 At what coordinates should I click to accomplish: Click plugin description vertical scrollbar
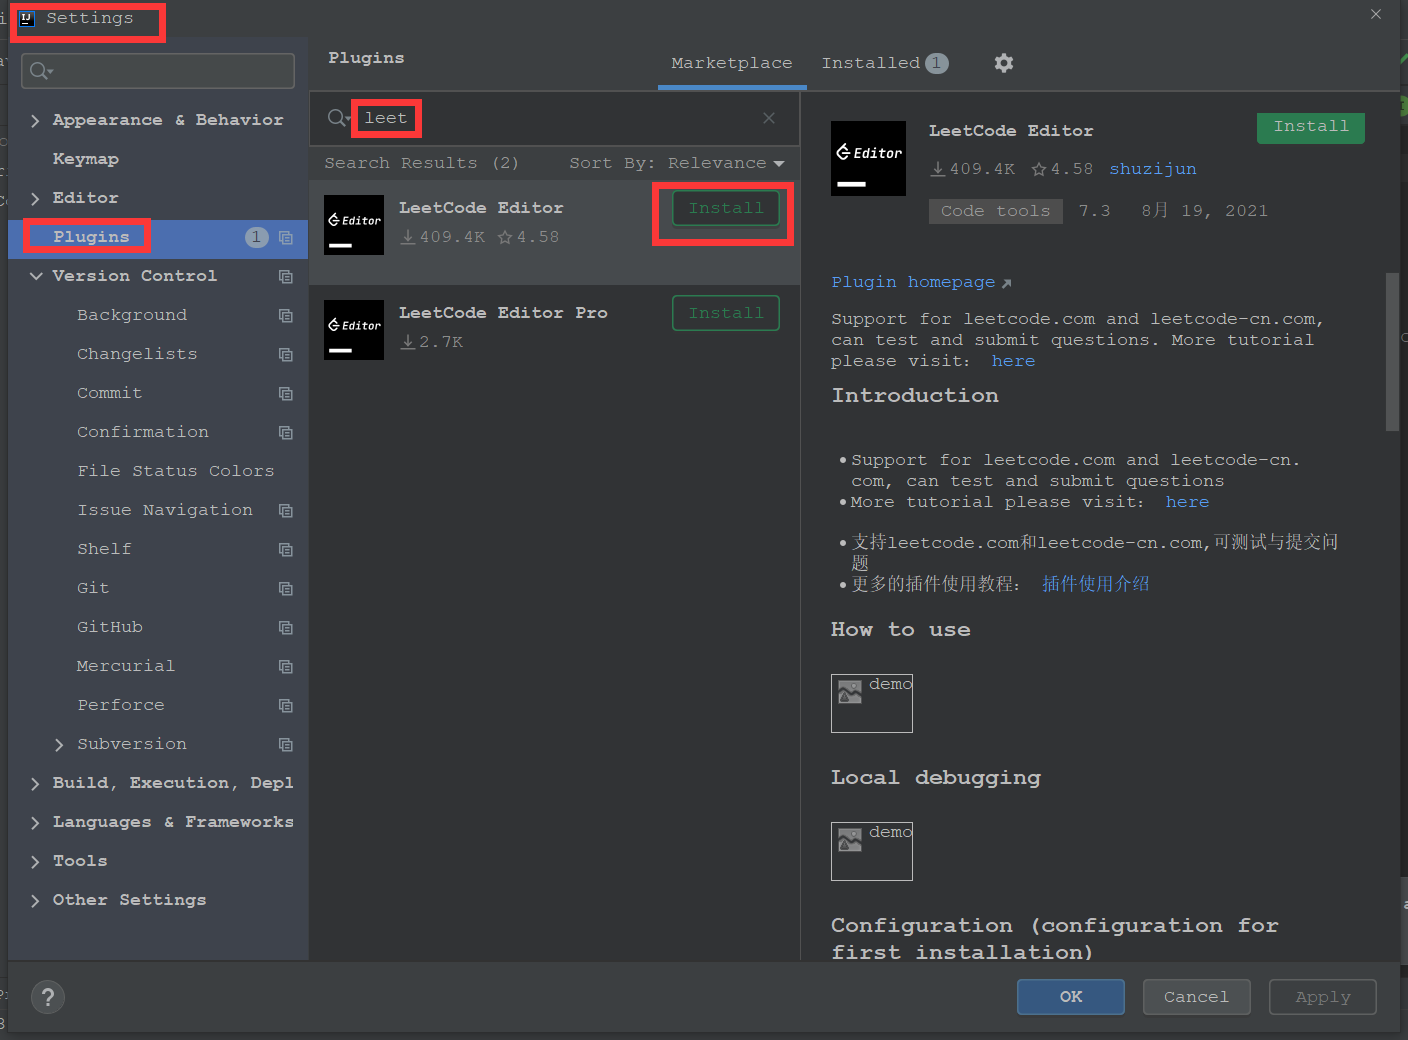(1392, 352)
